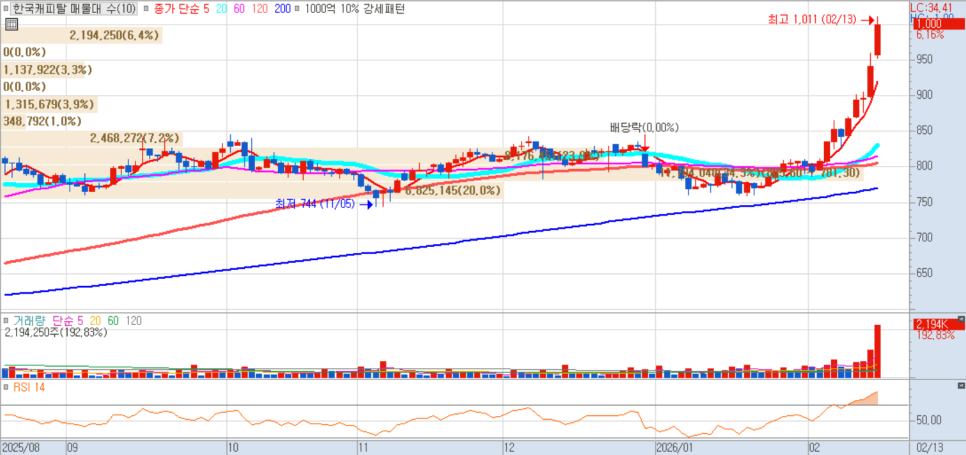This screenshot has height=455, width=966.
Task: Click the 1,137,922(3.3%) volume profile bar
Action: 43,70
